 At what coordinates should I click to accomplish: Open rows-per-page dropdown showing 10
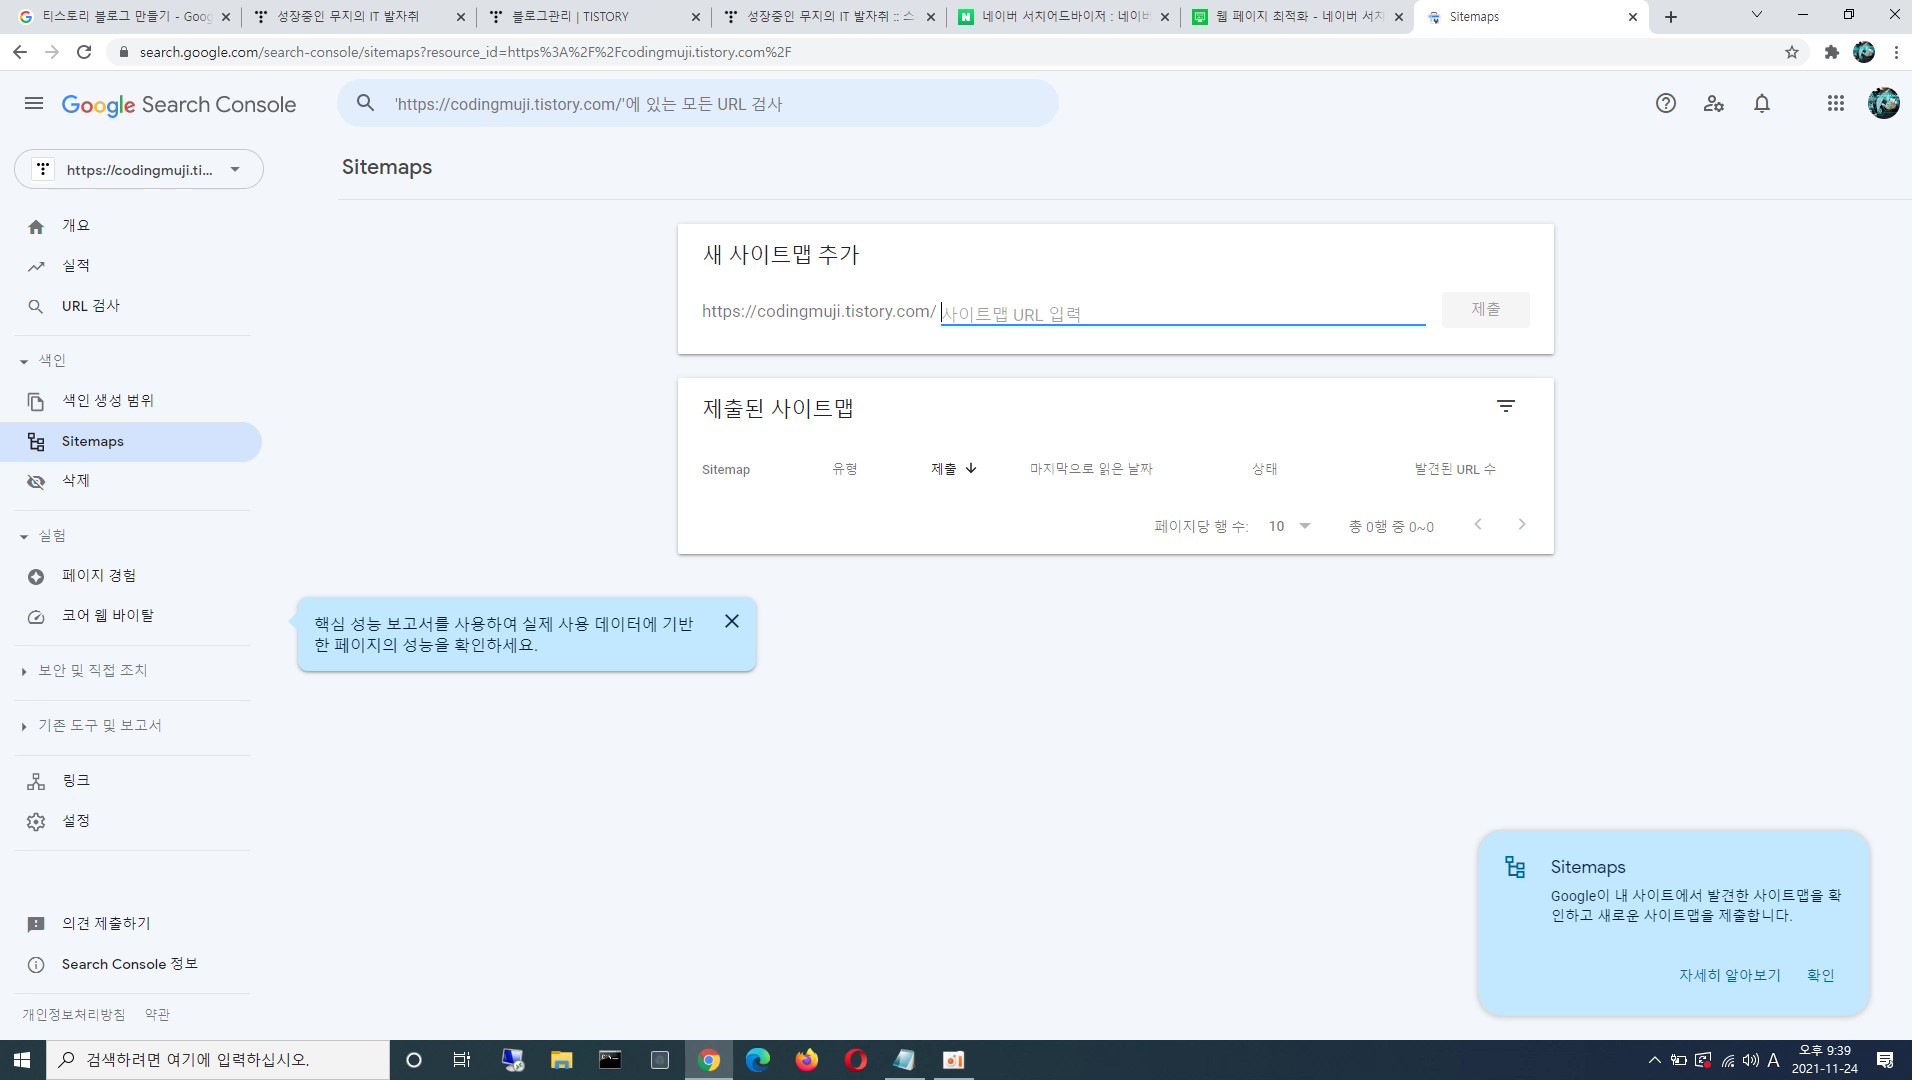tap(1290, 526)
